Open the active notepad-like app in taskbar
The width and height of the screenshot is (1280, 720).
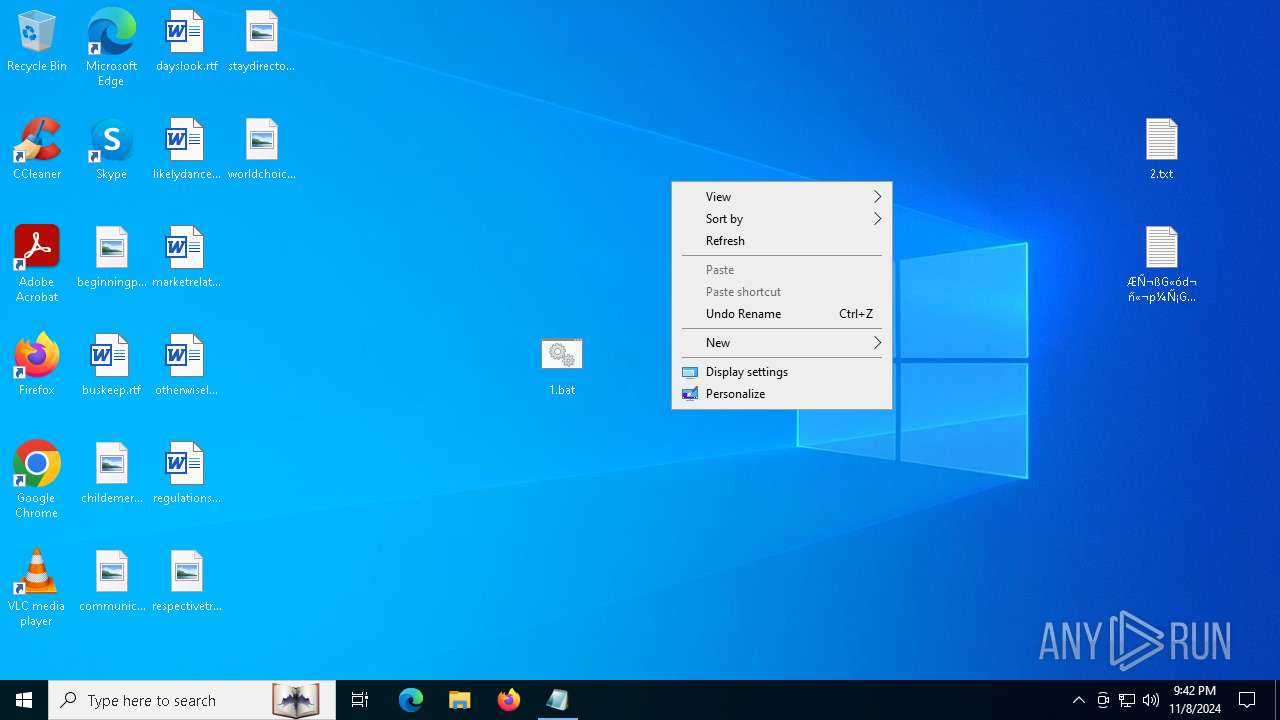pyautogui.click(x=558, y=700)
